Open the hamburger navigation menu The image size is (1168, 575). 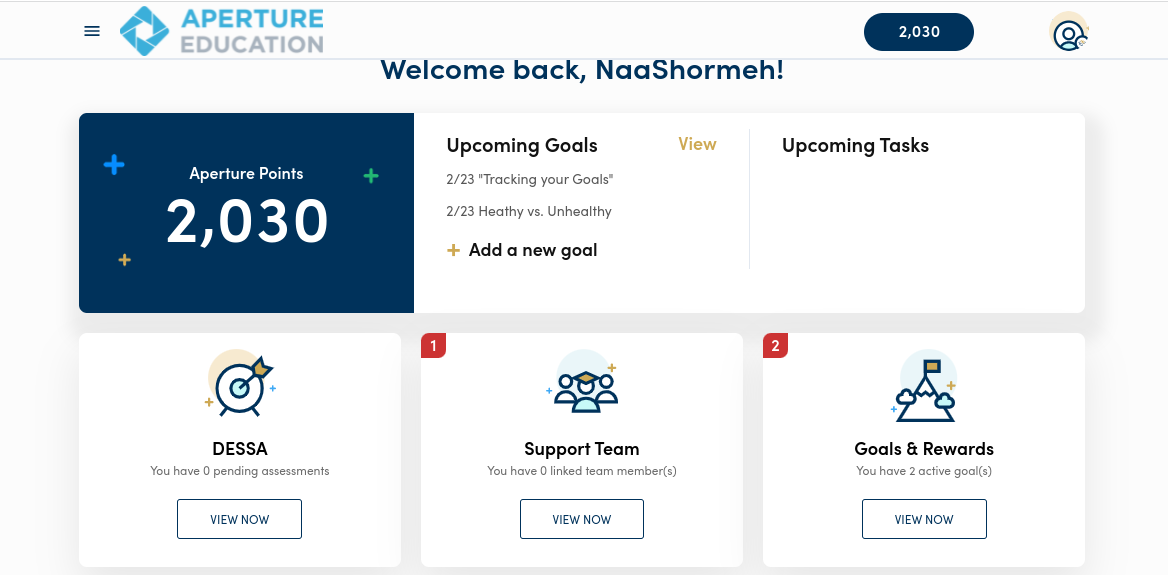tap(92, 31)
